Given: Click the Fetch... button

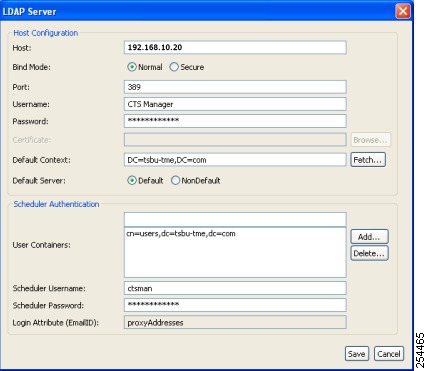Looking at the screenshot, I should (368, 160).
